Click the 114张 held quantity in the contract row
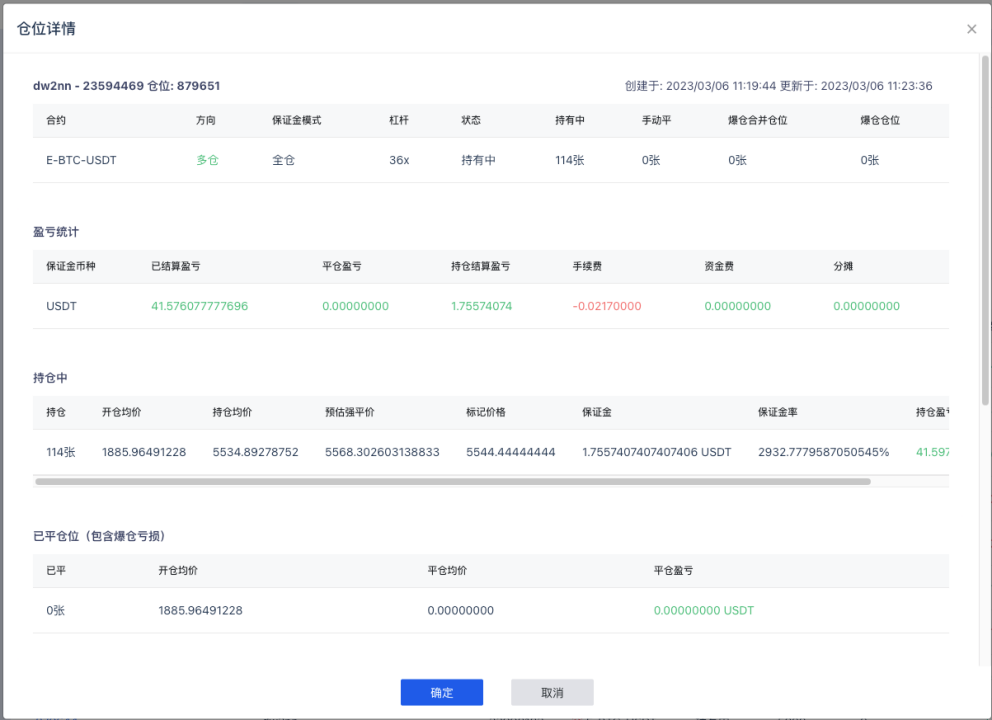 point(569,160)
